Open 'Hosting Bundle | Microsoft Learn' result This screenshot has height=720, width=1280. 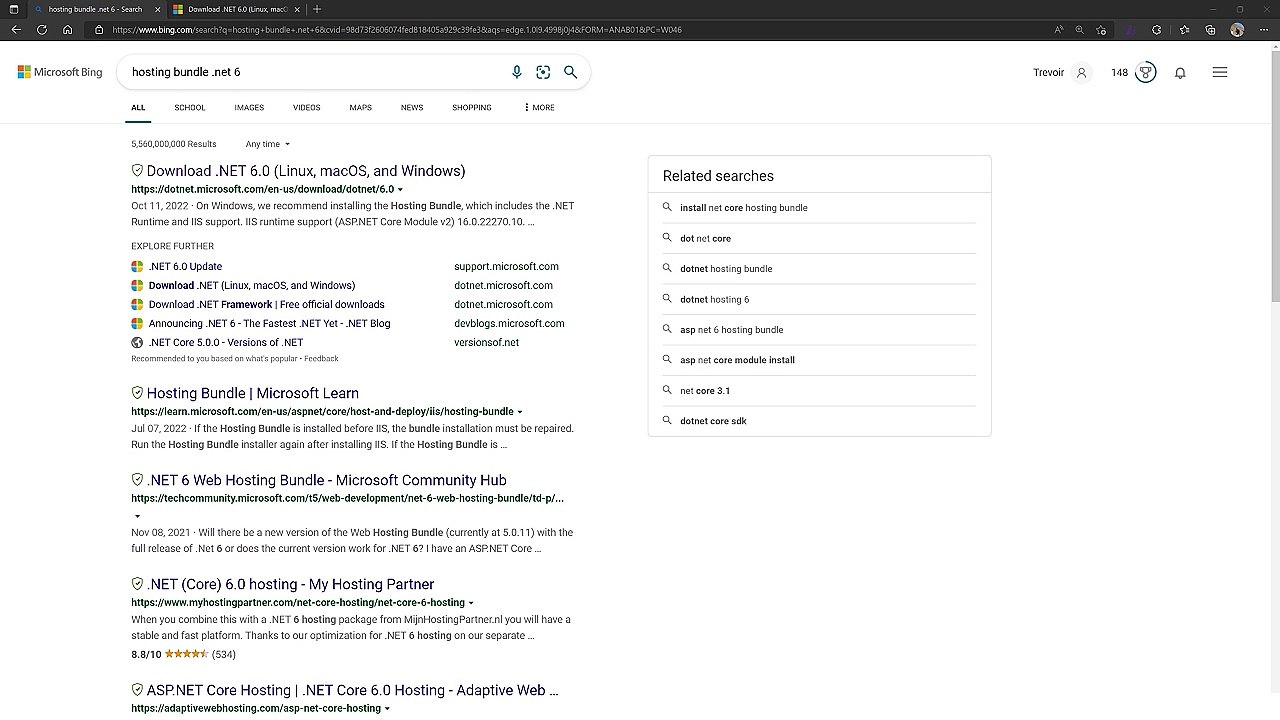coord(253,393)
